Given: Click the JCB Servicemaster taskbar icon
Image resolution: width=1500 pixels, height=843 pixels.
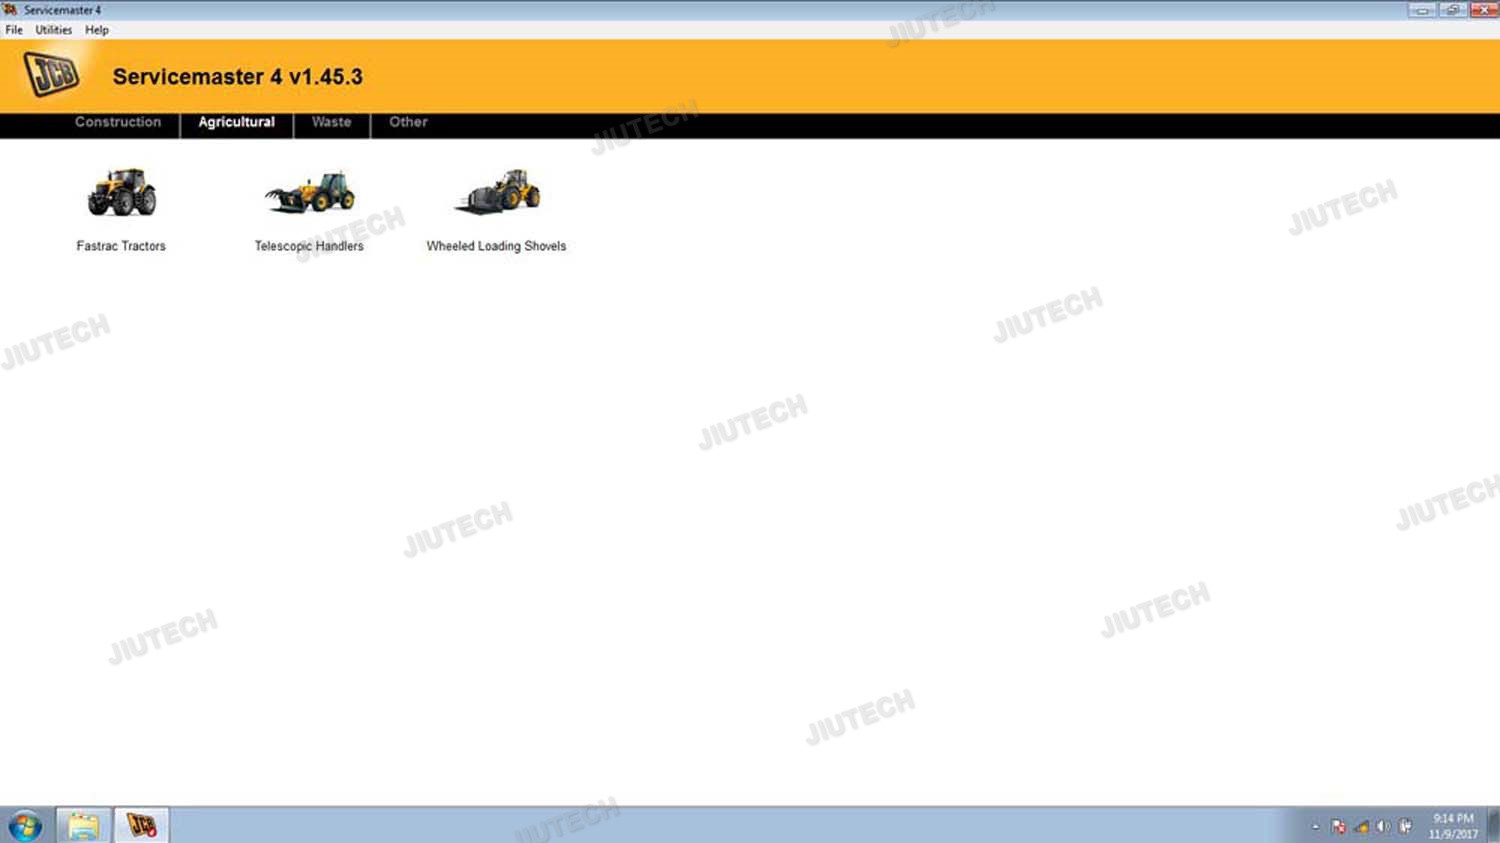Looking at the screenshot, I should 141,826.
